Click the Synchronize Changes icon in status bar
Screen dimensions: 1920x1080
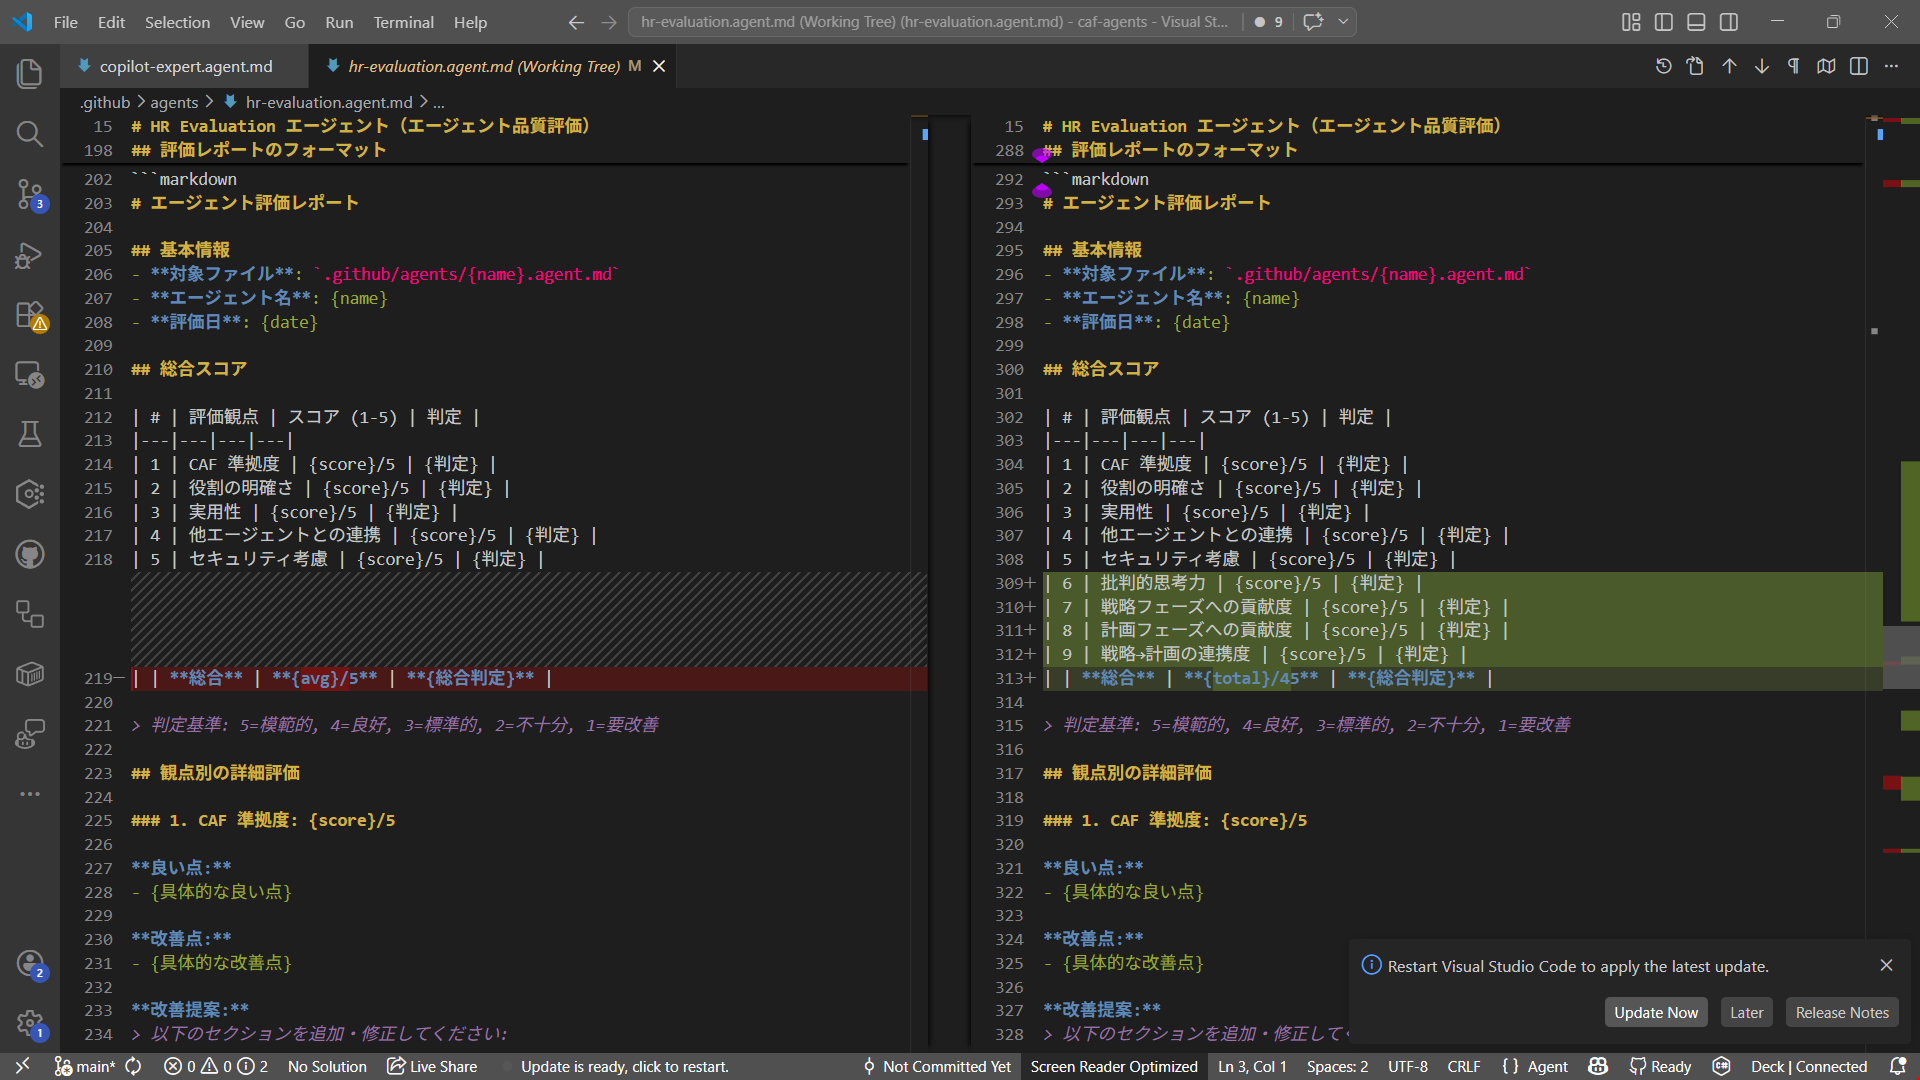[133, 1067]
